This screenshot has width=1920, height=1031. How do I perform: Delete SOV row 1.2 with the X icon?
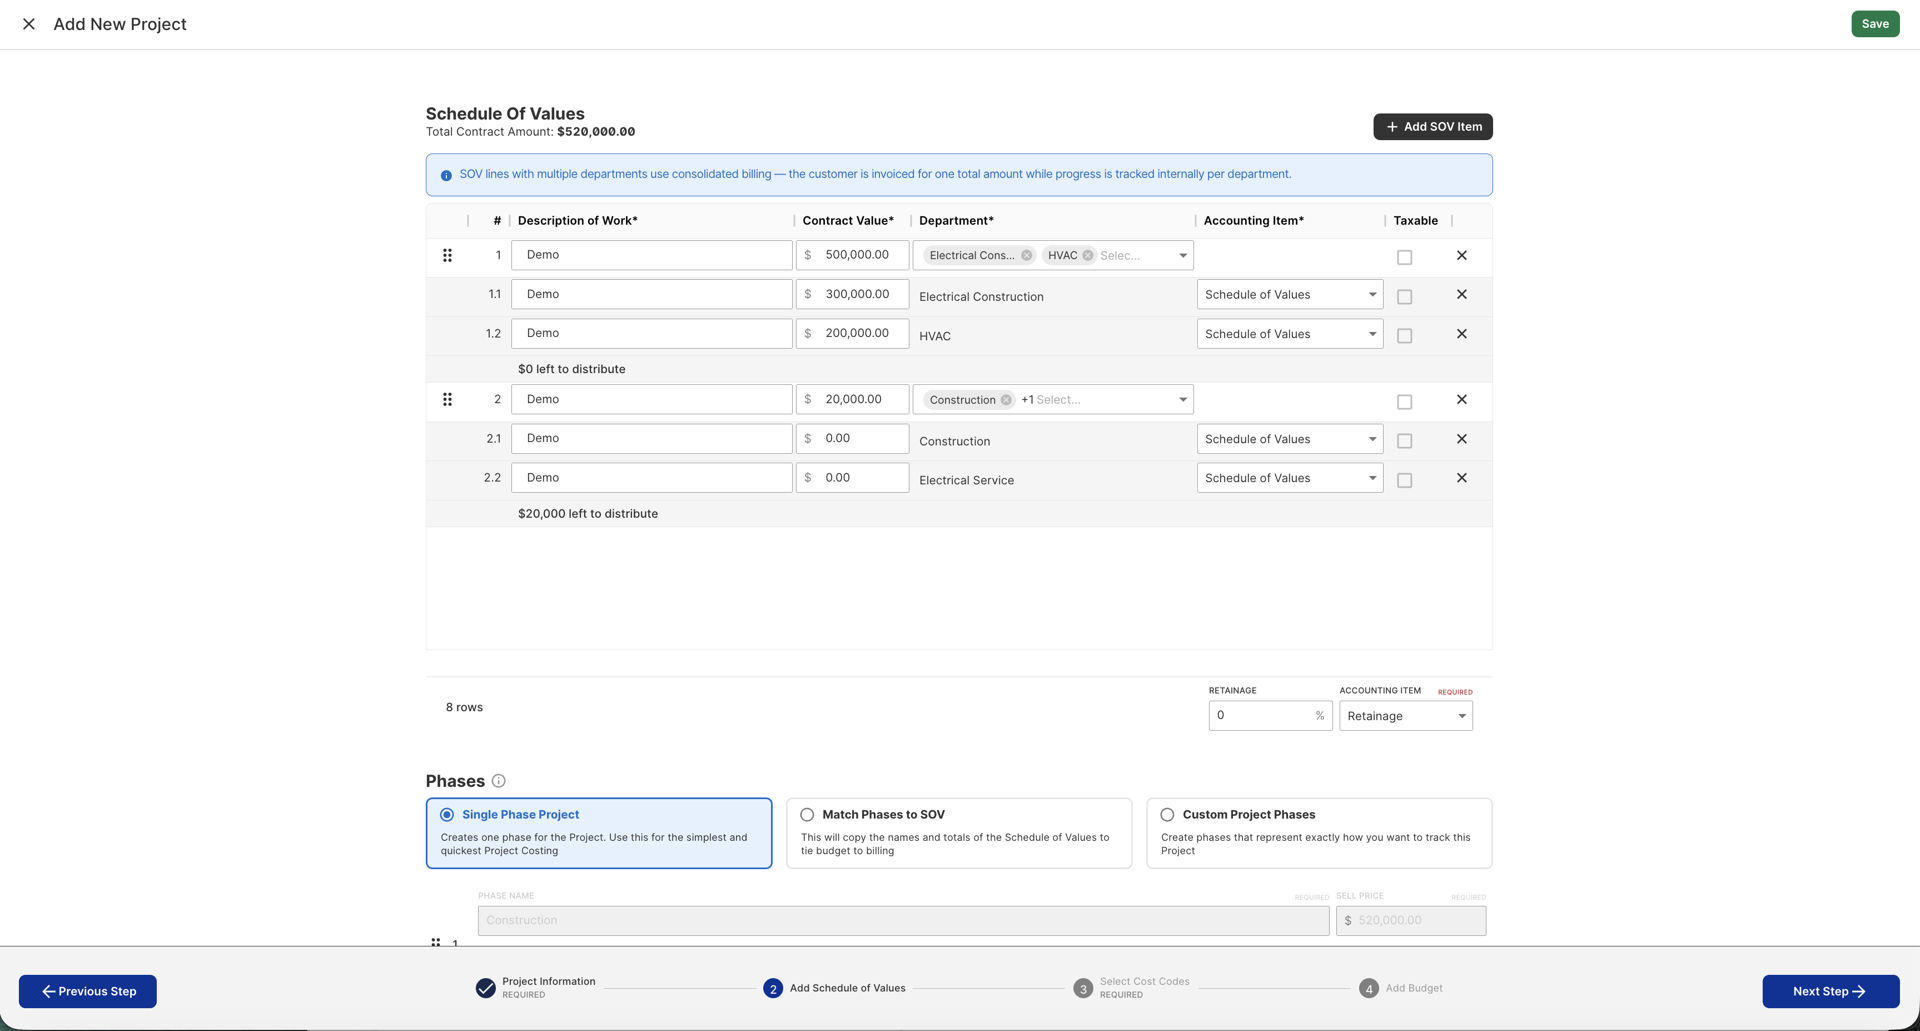pyautogui.click(x=1461, y=333)
